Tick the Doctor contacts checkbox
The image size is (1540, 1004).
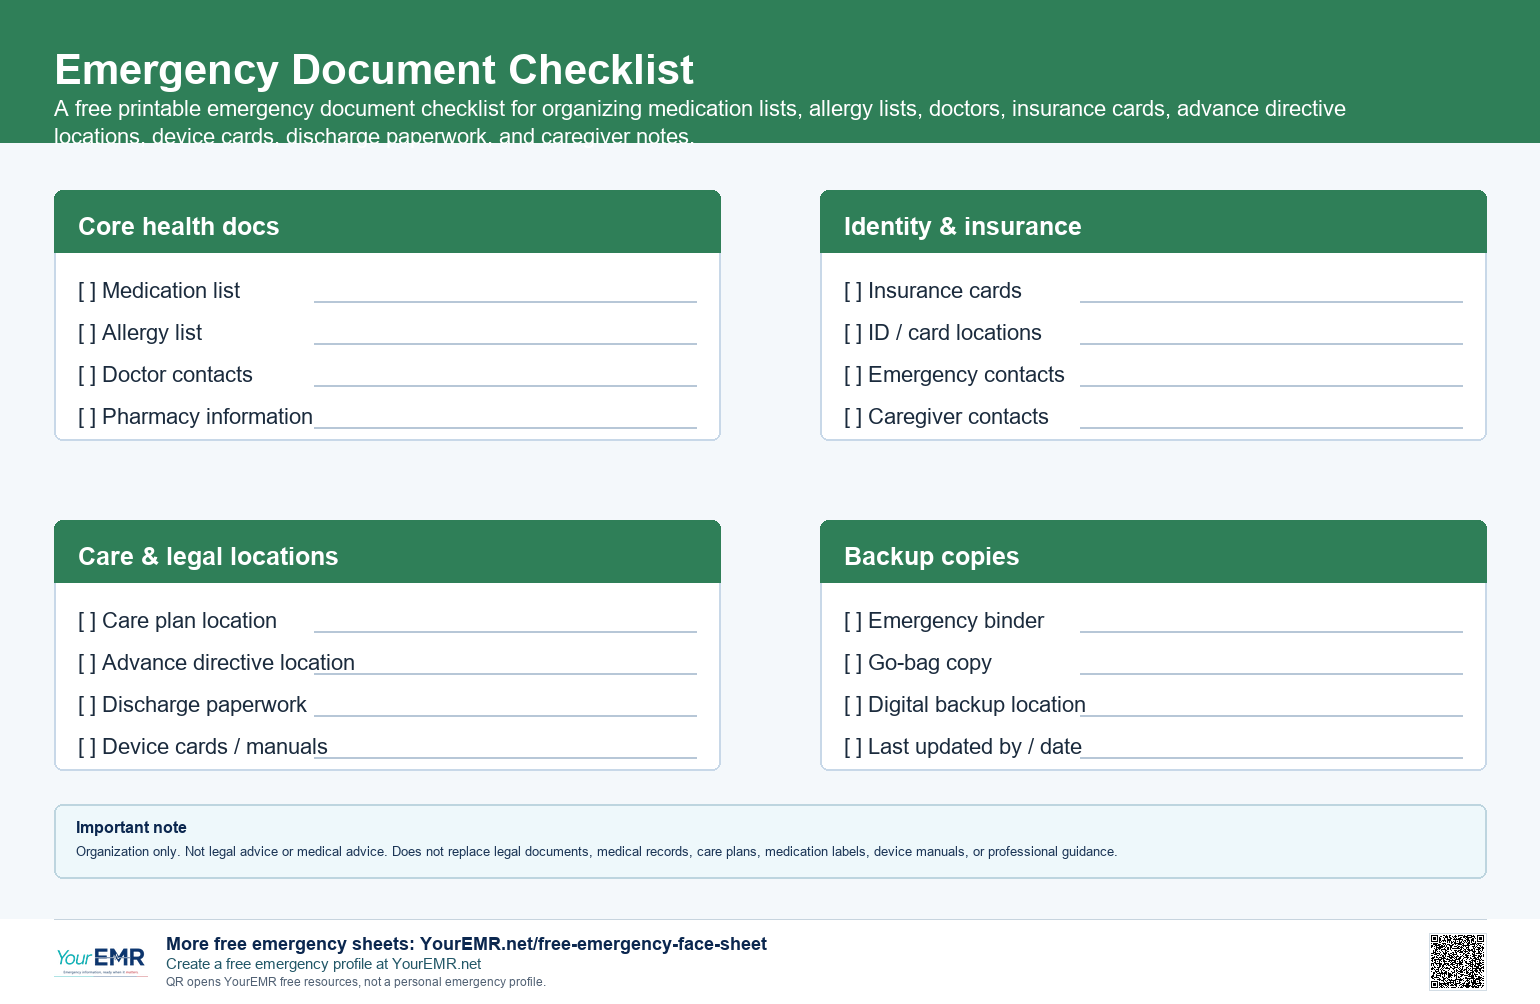coord(87,375)
